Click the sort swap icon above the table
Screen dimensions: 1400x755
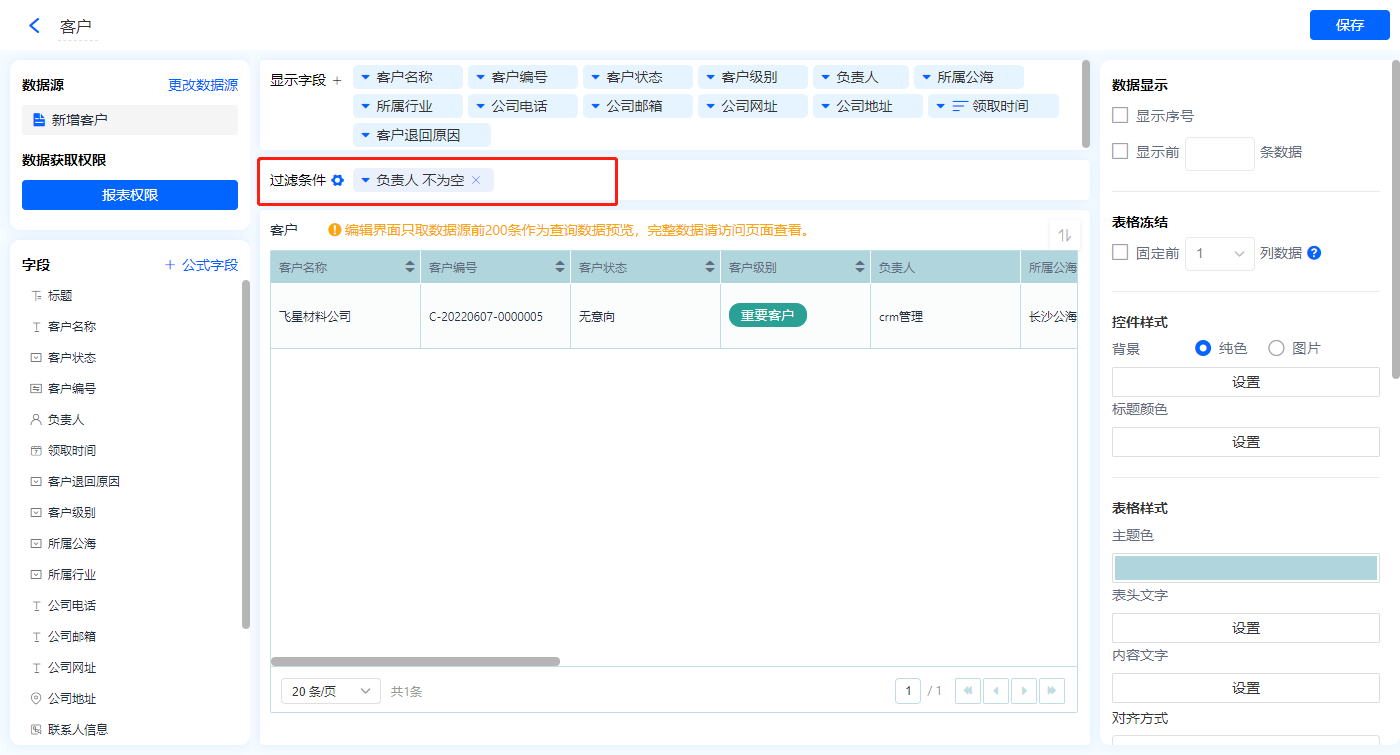tap(1064, 235)
